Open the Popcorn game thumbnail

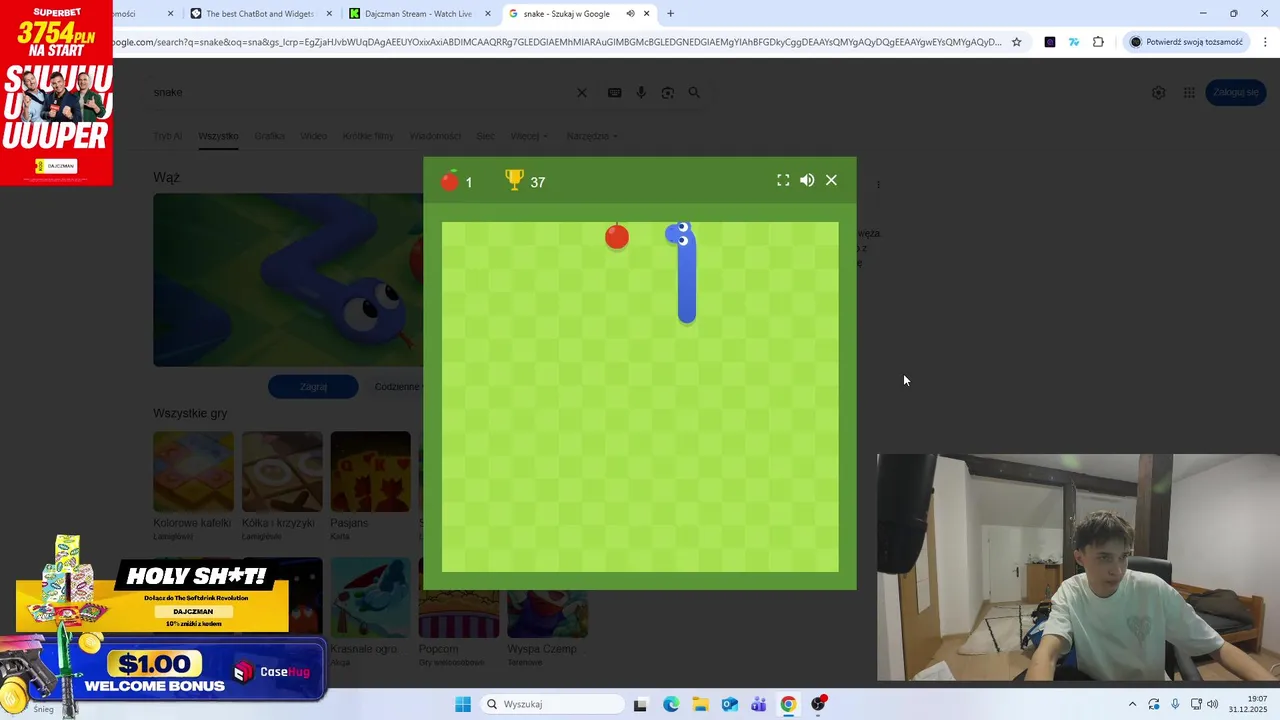pos(458,614)
